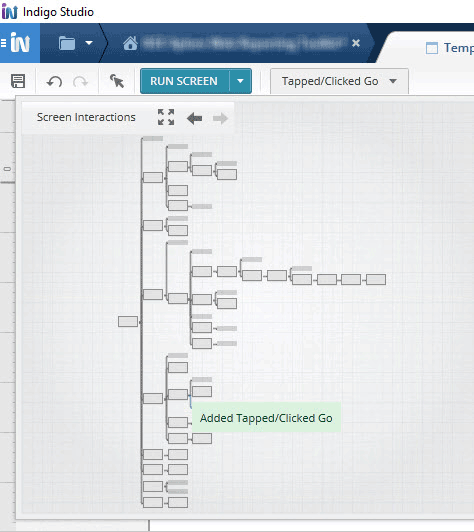Switch to the Temp tab
Image resolution: width=474 pixels, height=532 pixels.
point(451,48)
